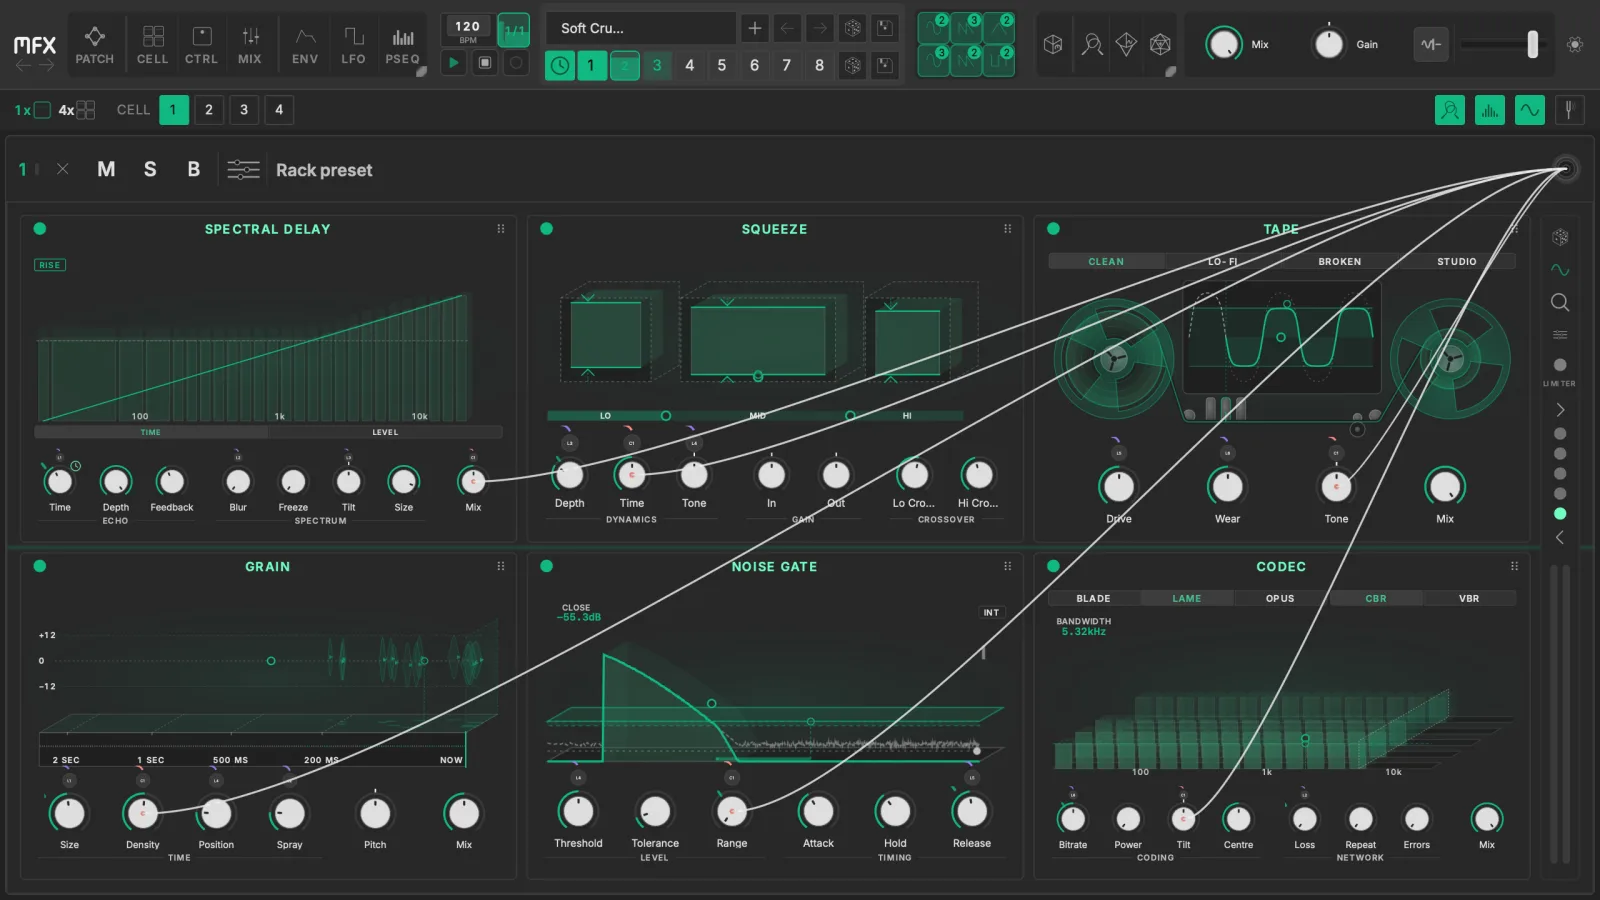Click the LEVEL tab in Spectral Delay
The height and width of the screenshot is (900, 1600).
(385, 432)
